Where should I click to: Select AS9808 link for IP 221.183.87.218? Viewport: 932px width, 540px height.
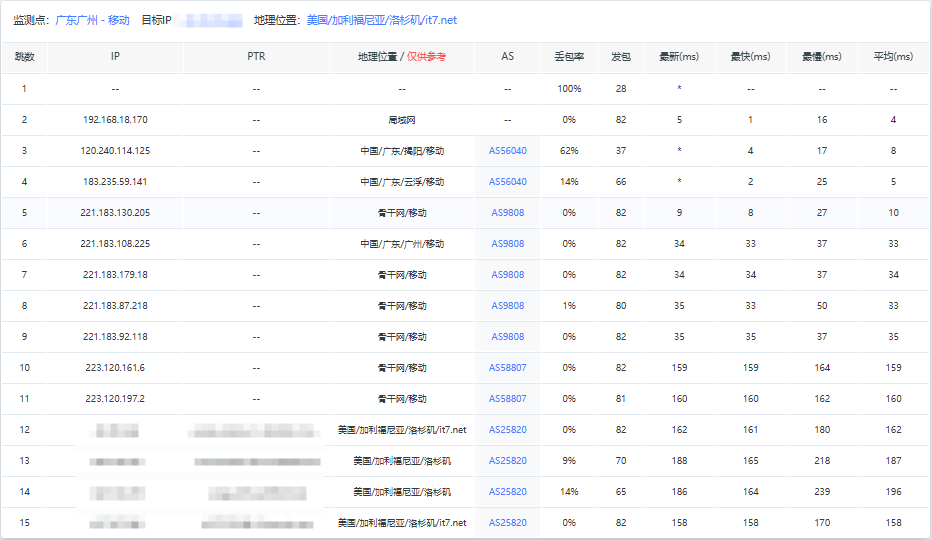coord(507,306)
